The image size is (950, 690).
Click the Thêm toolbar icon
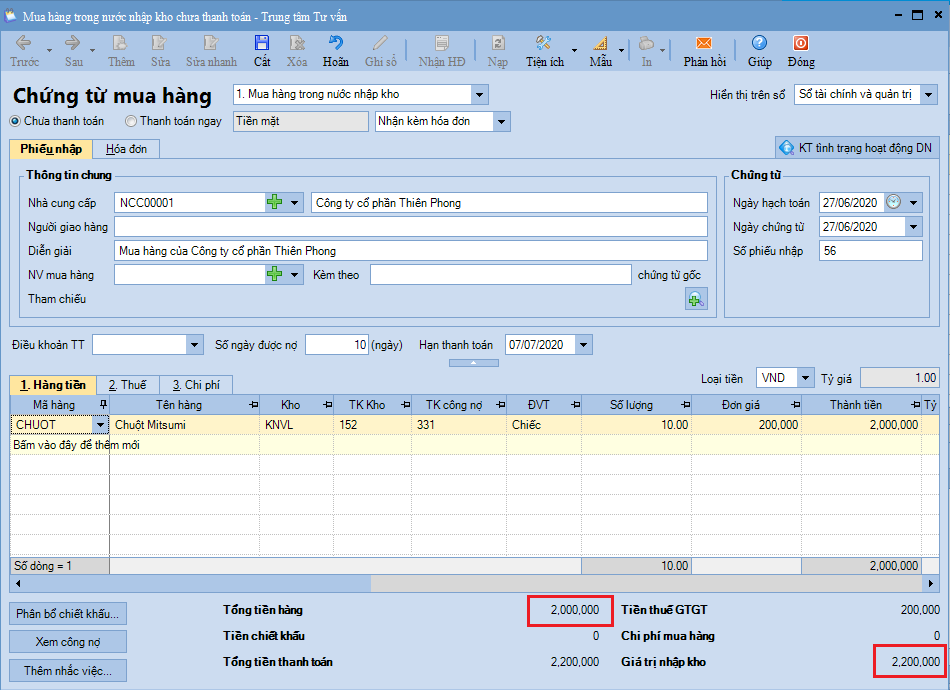[x=120, y=43]
